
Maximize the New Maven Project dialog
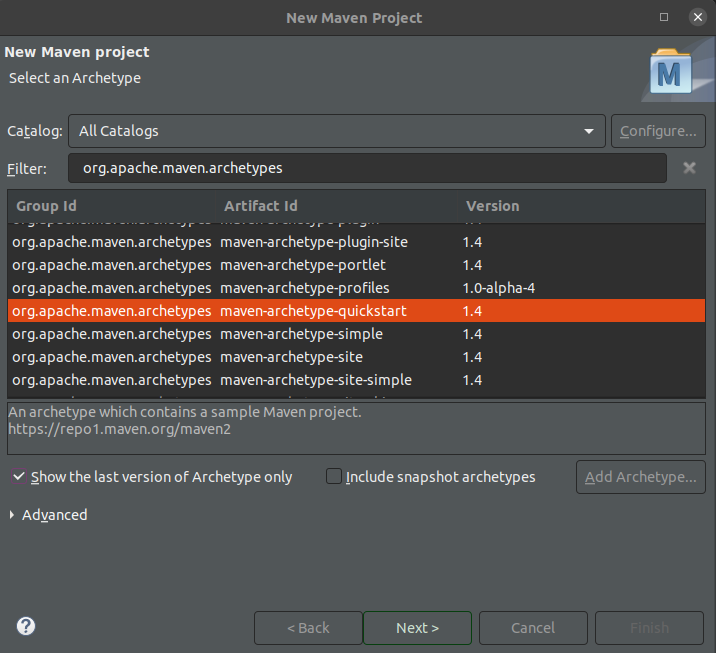[664, 17]
